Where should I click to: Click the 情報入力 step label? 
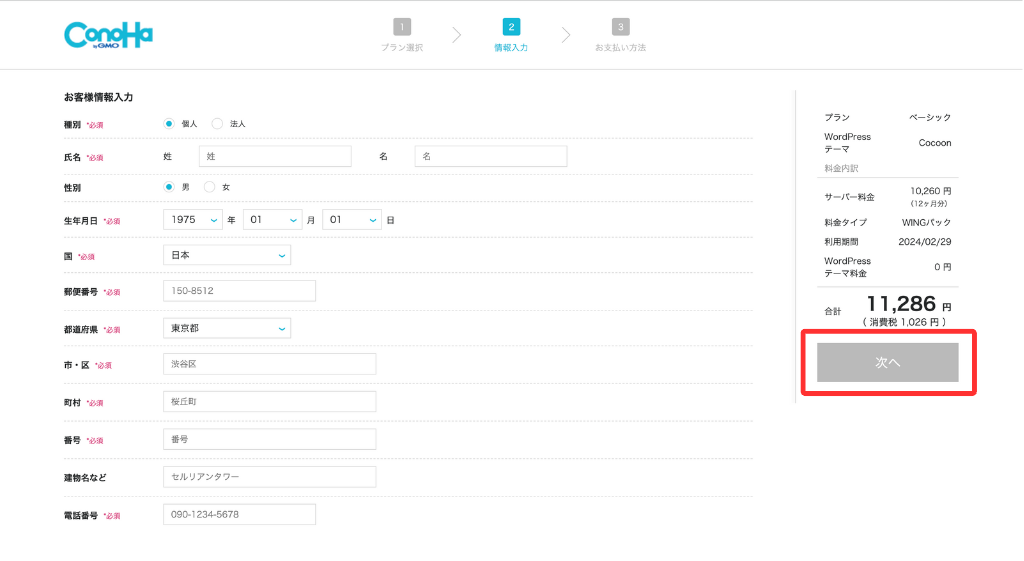(511, 48)
